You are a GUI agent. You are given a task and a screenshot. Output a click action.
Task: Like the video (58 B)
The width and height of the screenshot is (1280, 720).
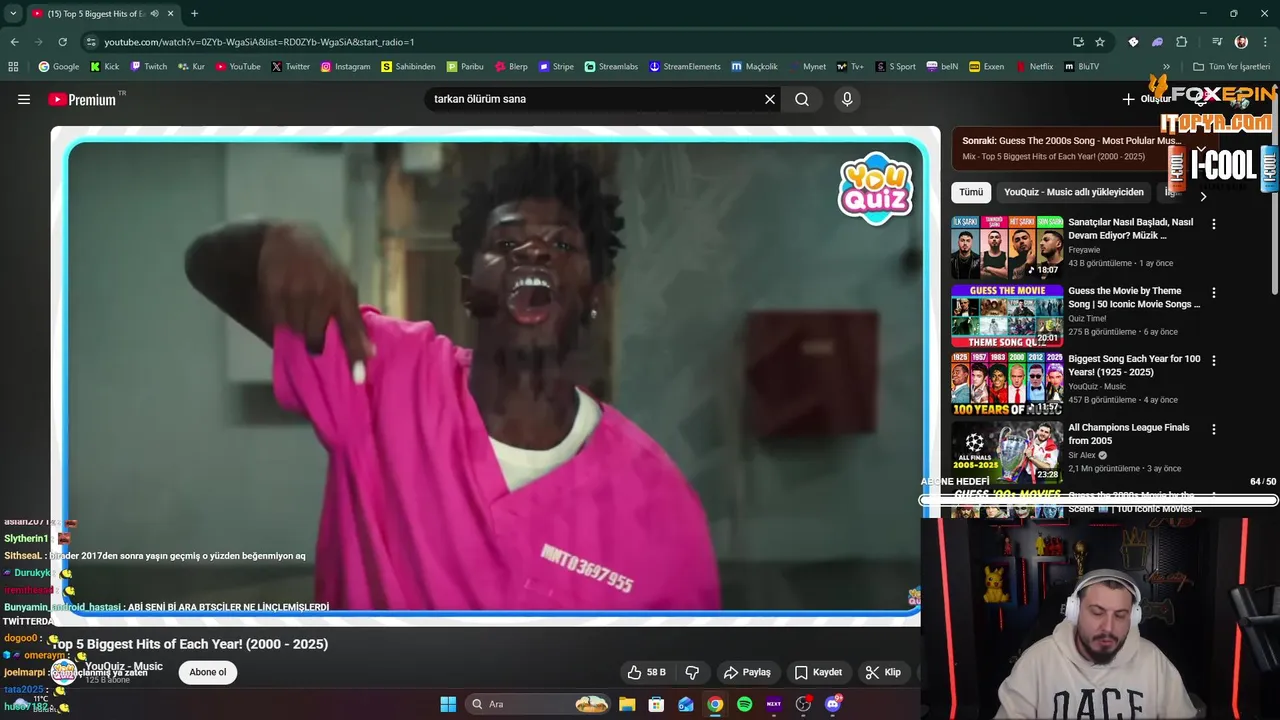[646, 672]
